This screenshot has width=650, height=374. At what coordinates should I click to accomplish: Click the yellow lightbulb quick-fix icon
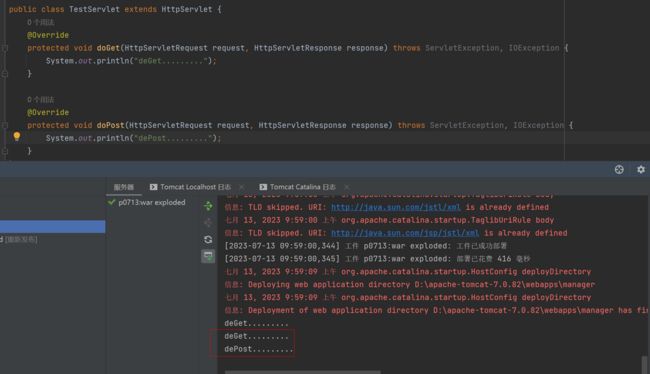pyautogui.click(x=17, y=136)
